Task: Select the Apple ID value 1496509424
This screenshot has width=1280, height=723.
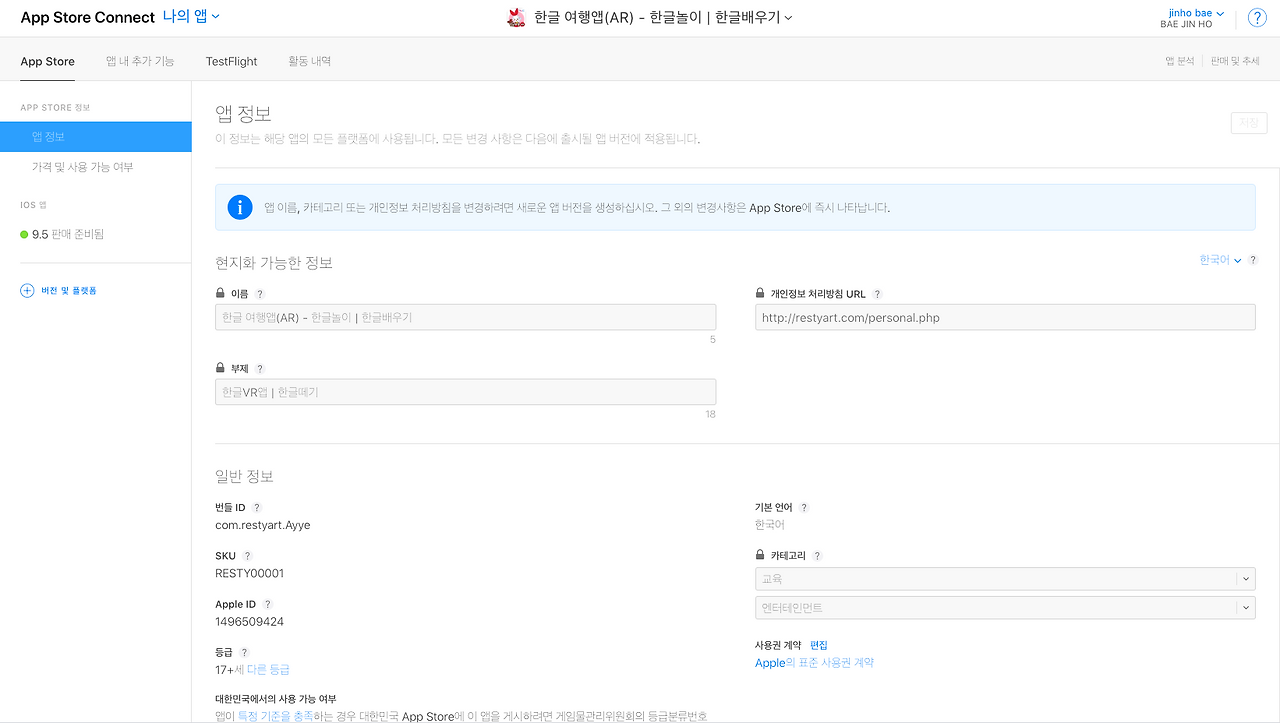Action: tap(250, 621)
